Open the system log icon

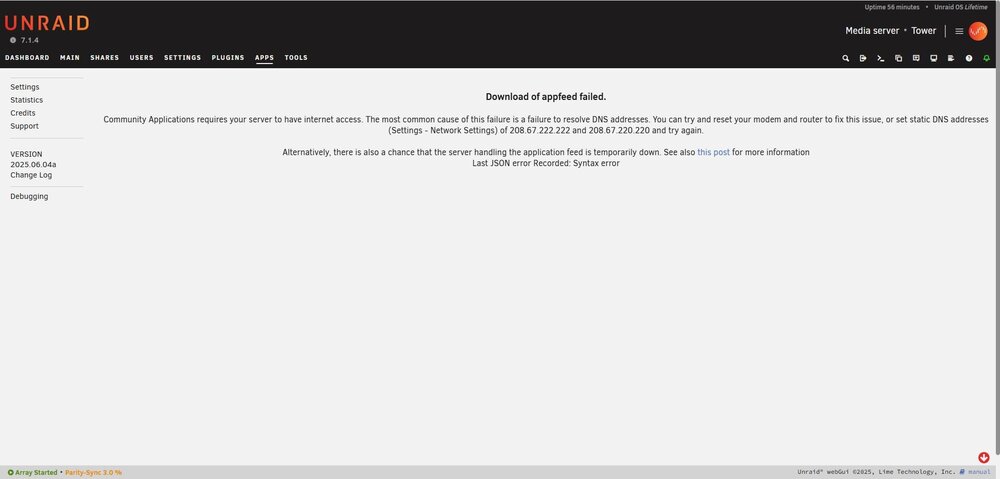951,58
